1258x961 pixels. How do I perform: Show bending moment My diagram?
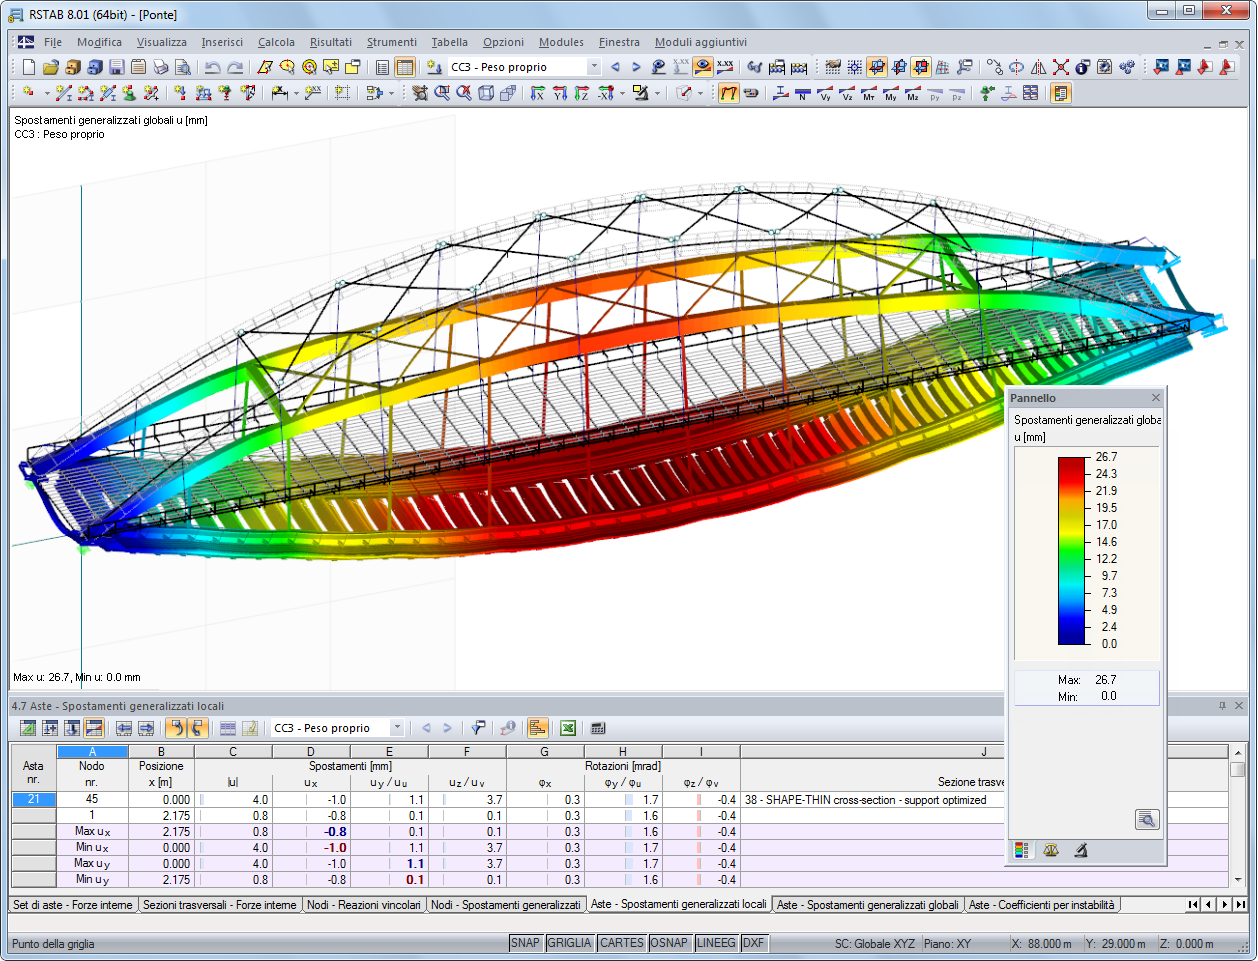[x=891, y=93]
